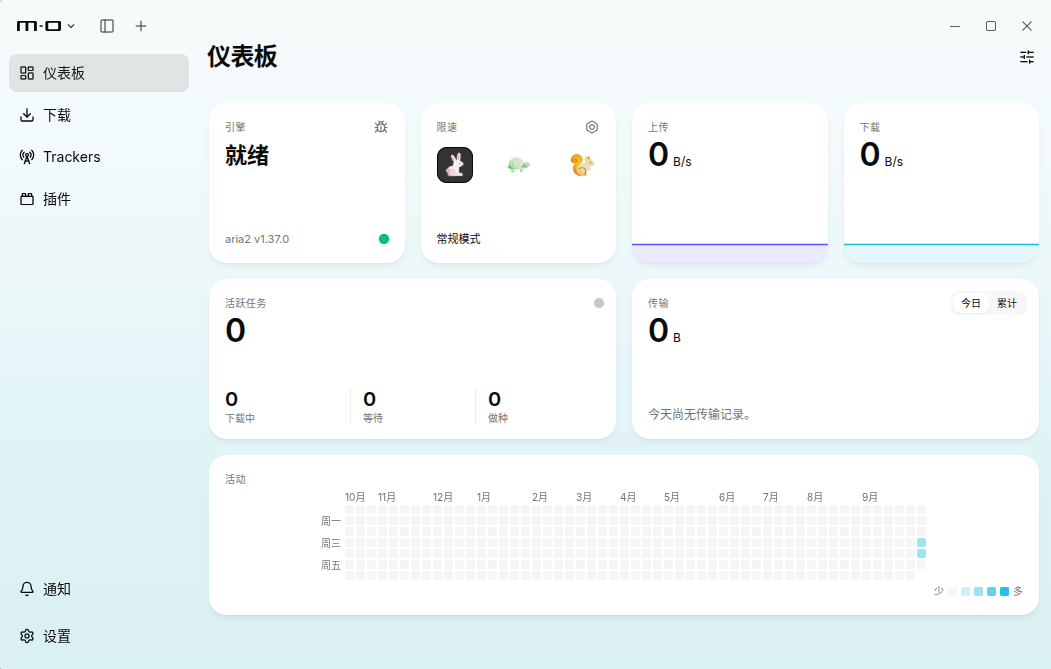The width and height of the screenshot is (1051, 669).
Task: Click the 9月 month label in activity
Action: coord(870,497)
